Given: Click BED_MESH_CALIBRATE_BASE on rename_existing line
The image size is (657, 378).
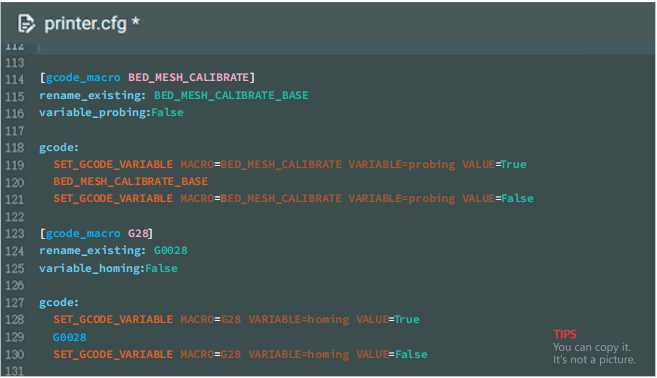Looking at the screenshot, I should point(231,96).
